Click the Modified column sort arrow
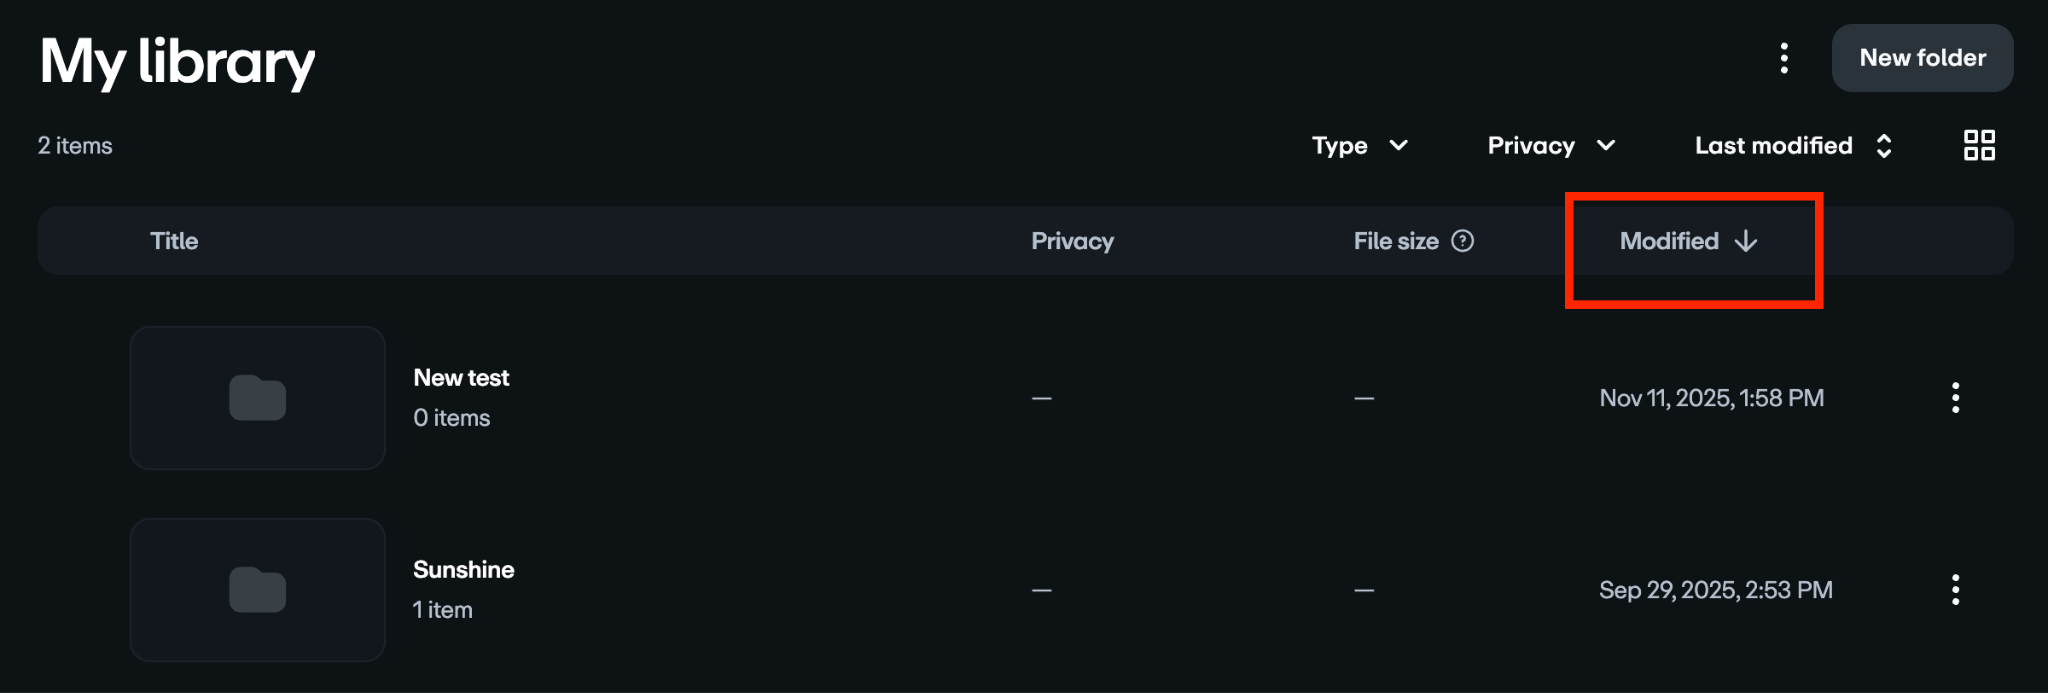Image resolution: width=2048 pixels, height=693 pixels. coord(1746,240)
